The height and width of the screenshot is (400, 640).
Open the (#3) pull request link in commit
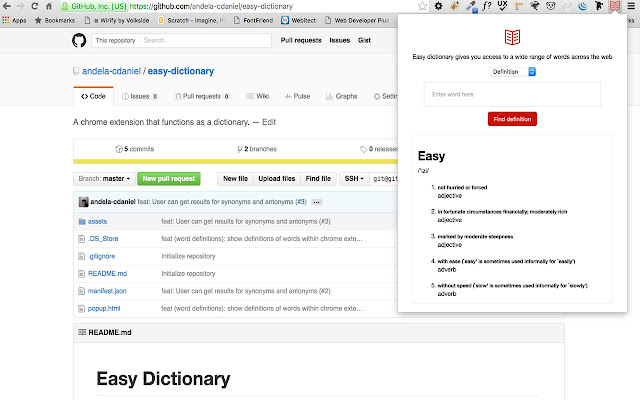301,202
